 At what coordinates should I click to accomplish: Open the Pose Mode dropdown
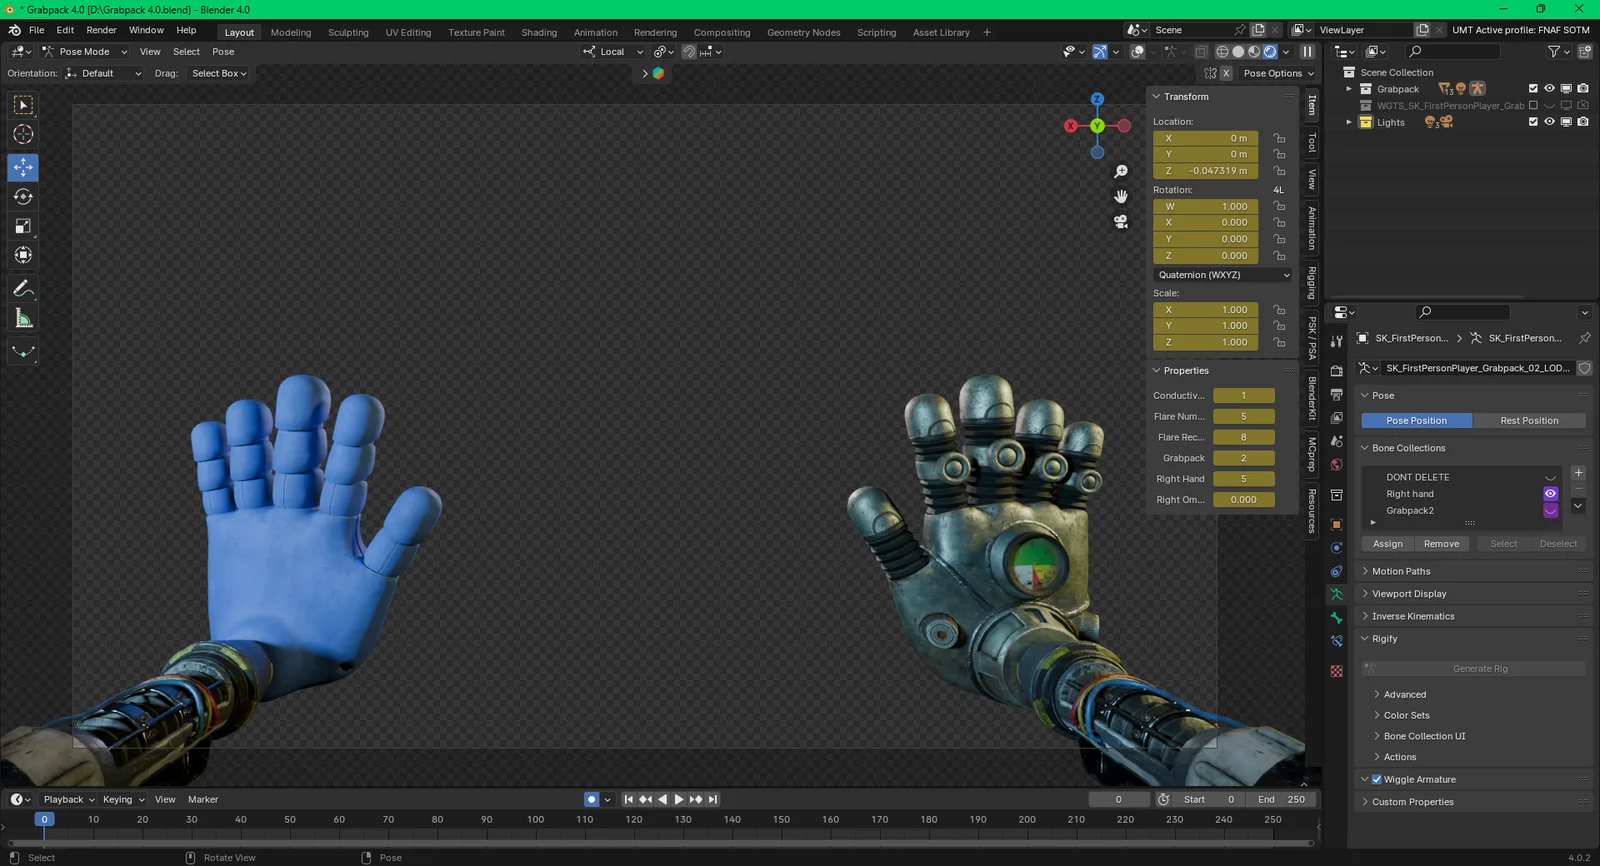point(84,52)
